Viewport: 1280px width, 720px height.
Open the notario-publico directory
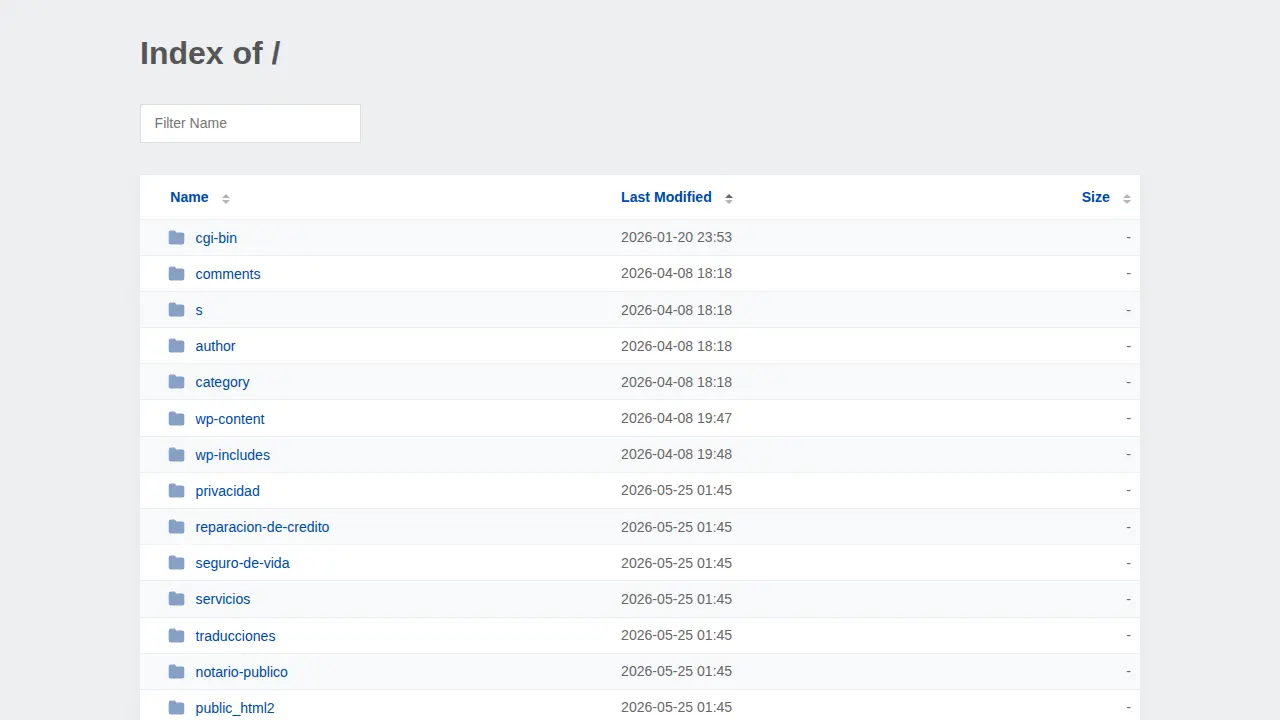241,672
